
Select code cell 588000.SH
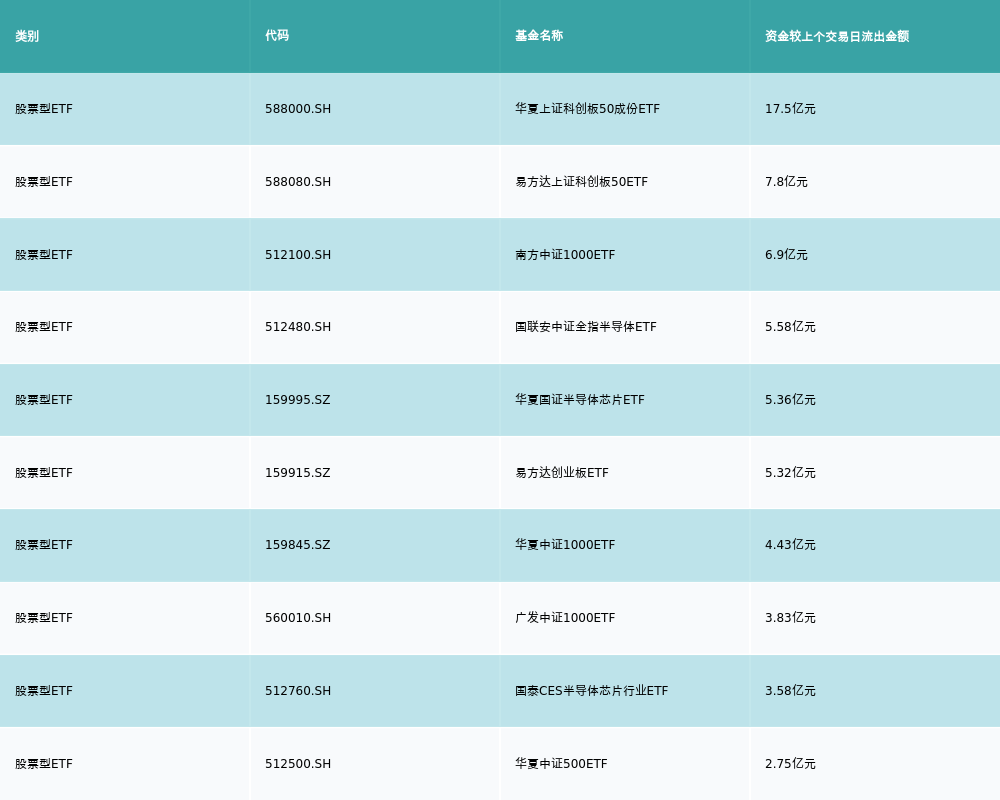(298, 109)
